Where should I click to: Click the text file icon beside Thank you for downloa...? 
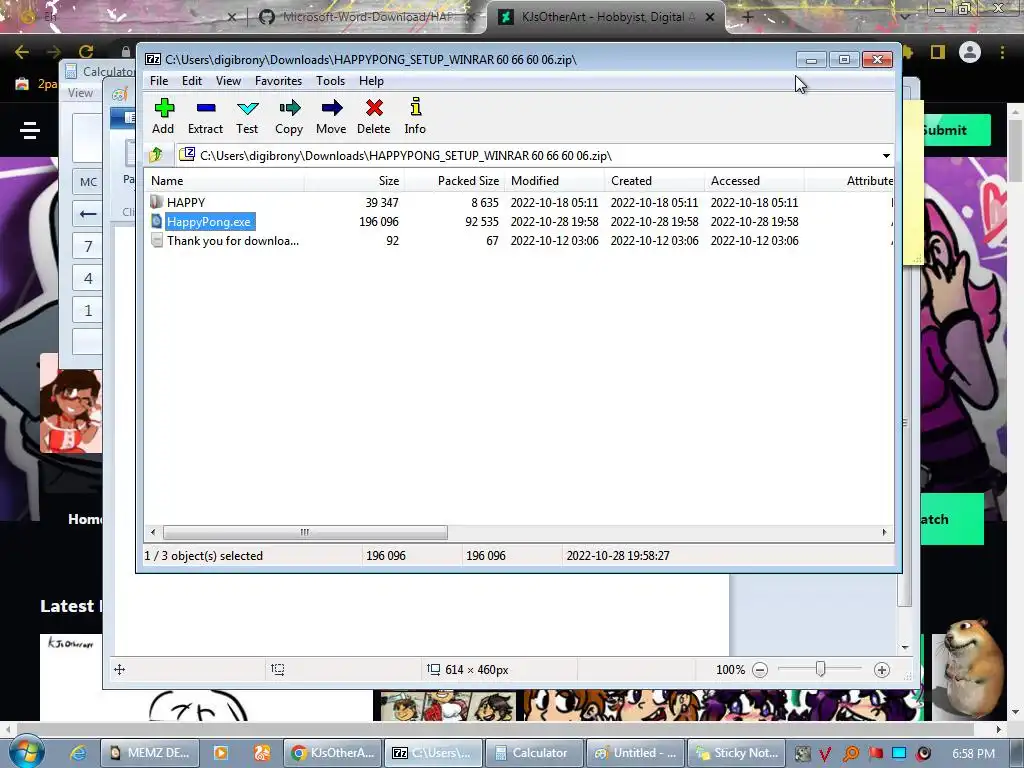(x=156, y=240)
